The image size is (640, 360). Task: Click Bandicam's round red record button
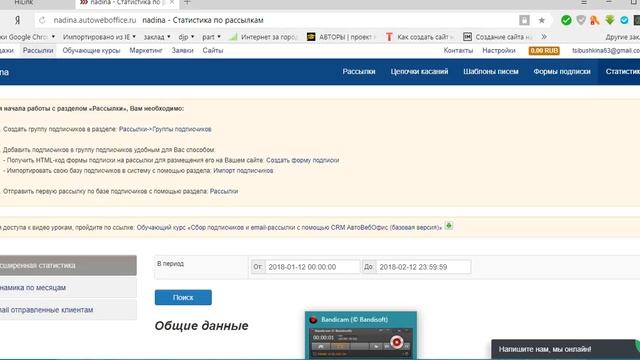point(396,342)
